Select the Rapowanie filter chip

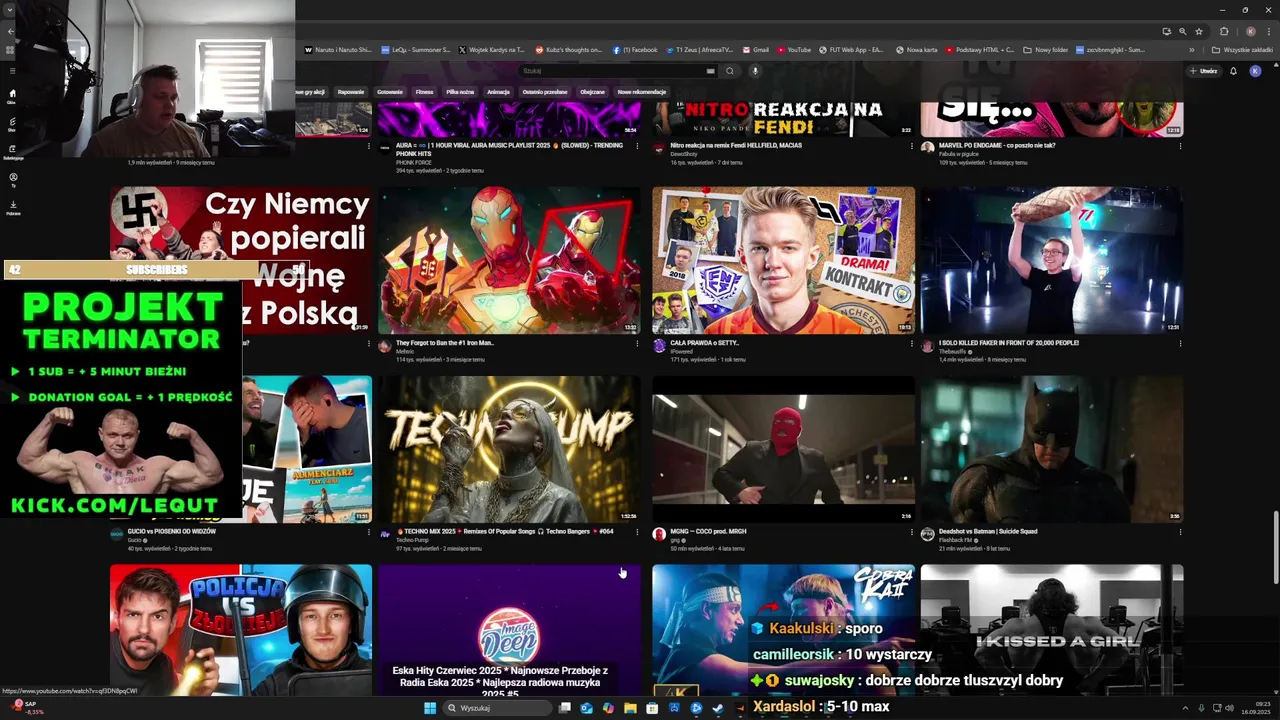[351, 92]
